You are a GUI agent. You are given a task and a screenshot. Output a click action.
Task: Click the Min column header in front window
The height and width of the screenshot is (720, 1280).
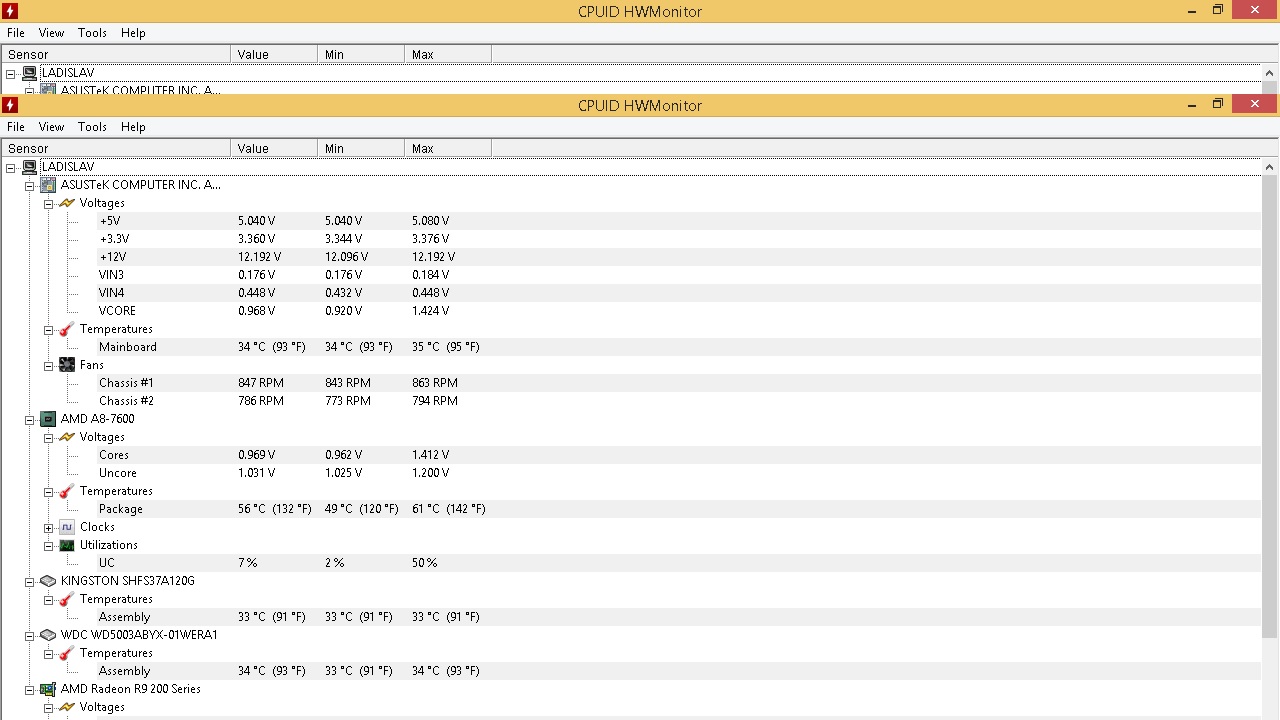click(361, 148)
